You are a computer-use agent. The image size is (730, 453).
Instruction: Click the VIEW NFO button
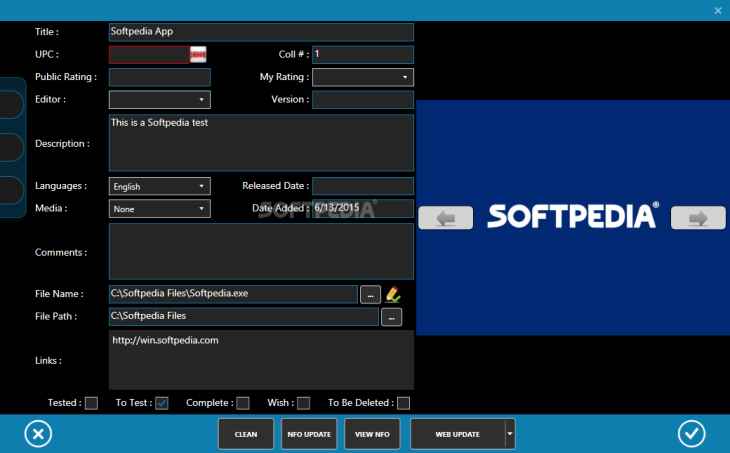373,435
